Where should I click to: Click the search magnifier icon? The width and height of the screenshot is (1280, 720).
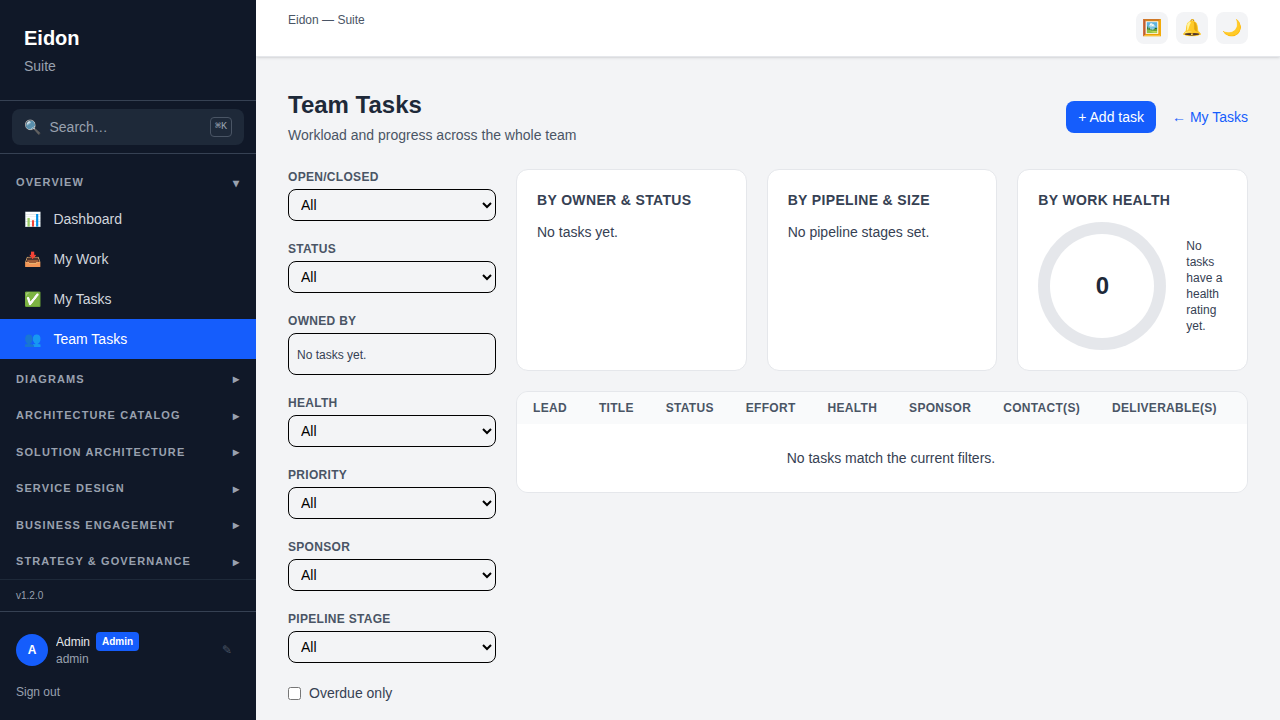point(32,127)
